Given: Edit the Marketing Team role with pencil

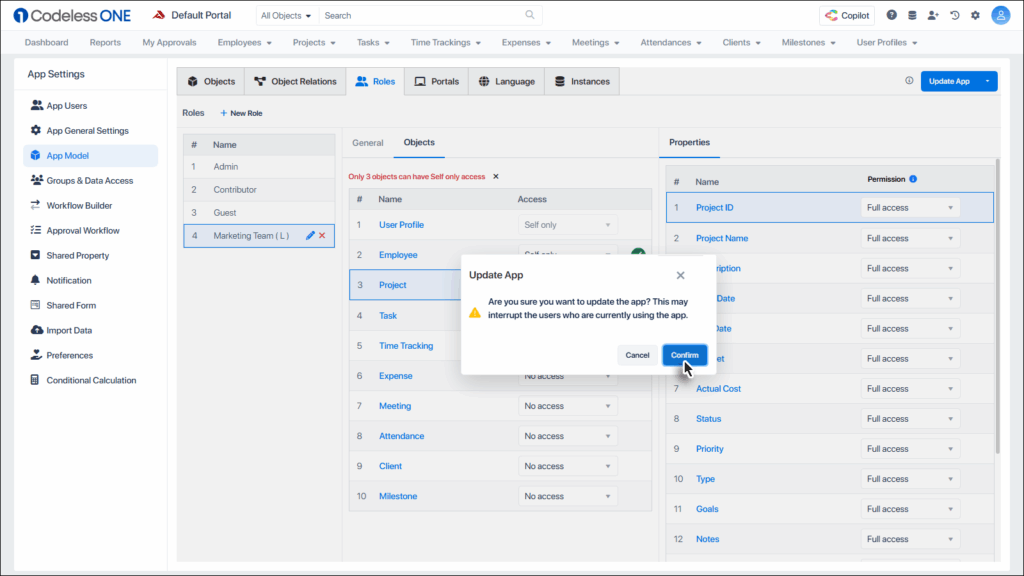Looking at the screenshot, I should coord(310,236).
